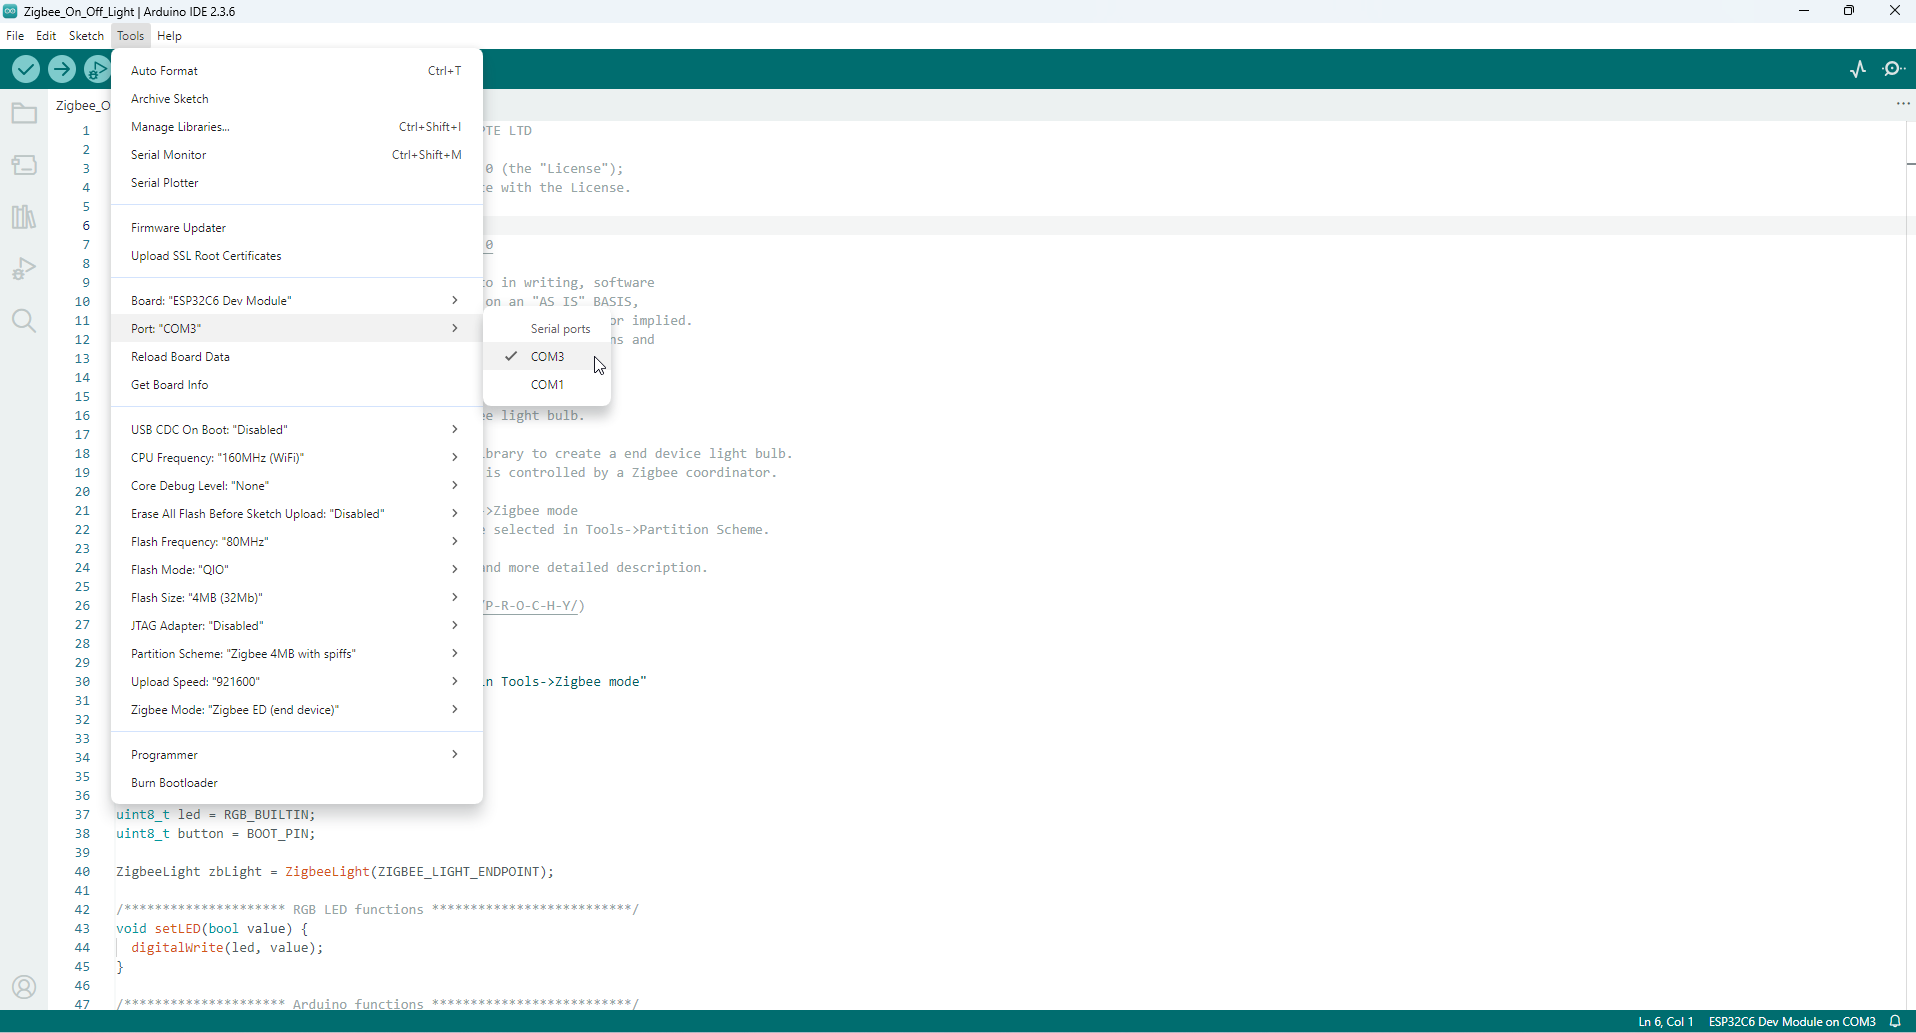The width and height of the screenshot is (1916, 1033).
Task: Select COM1 serial port option
Action: pyautogui.click(x=547, y=385)
